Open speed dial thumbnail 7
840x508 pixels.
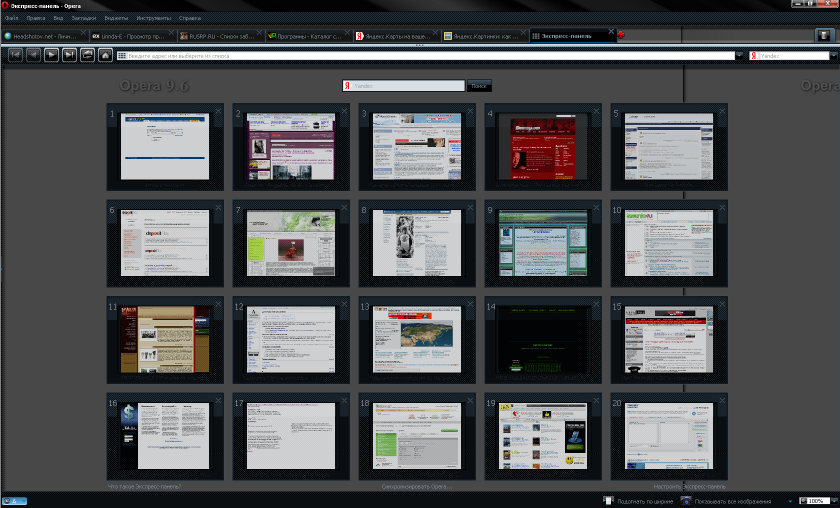291,243
